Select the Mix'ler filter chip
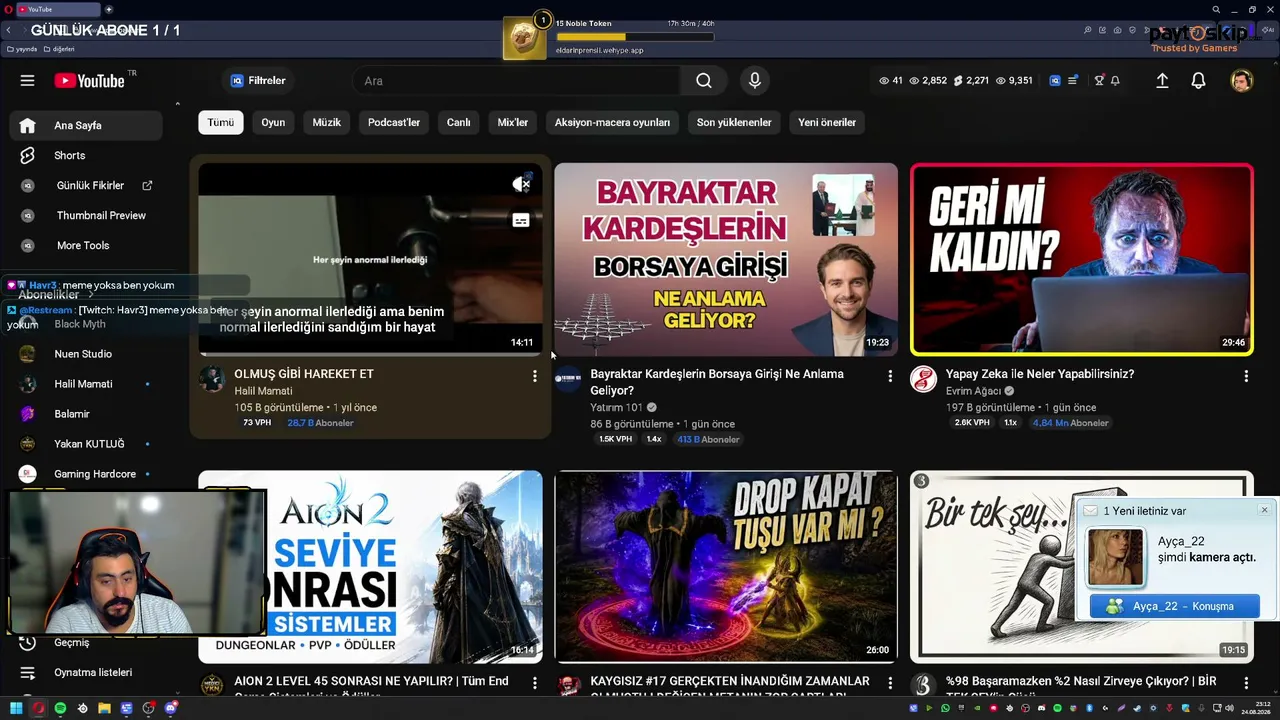This screenshot has width=1280, height=720. [x=513, y=122]
